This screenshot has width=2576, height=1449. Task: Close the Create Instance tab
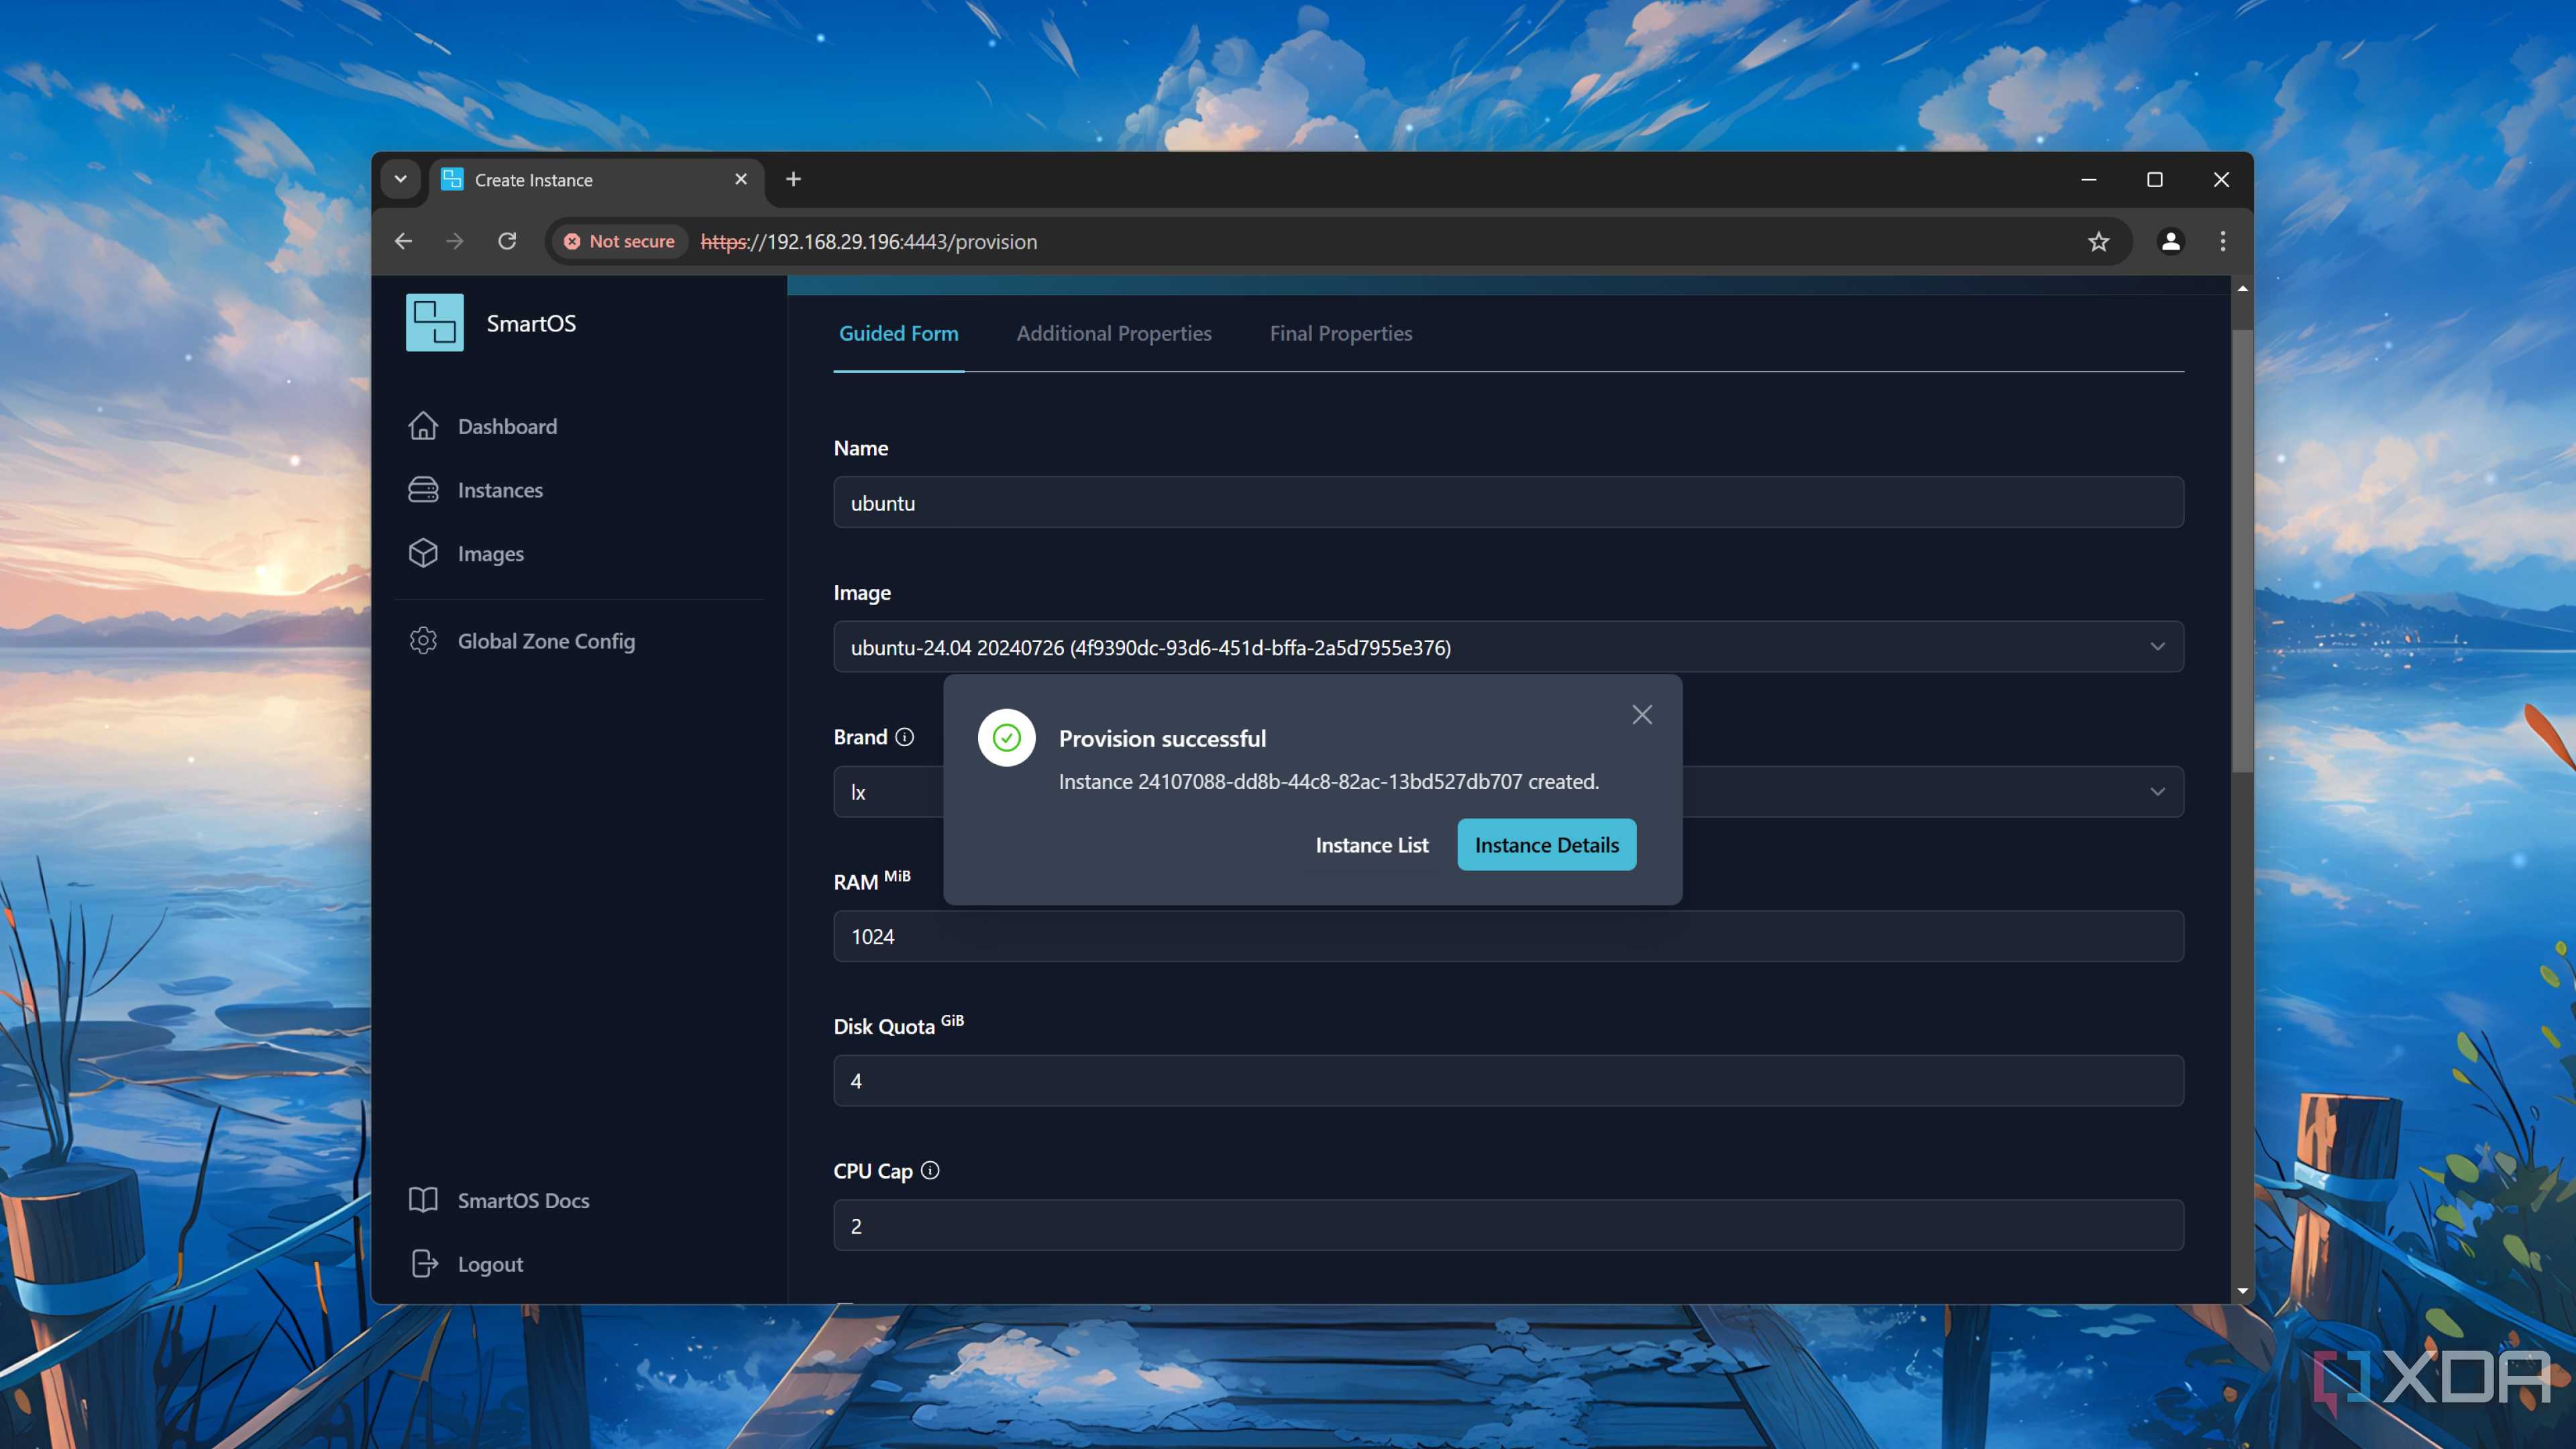pos(741,179)
